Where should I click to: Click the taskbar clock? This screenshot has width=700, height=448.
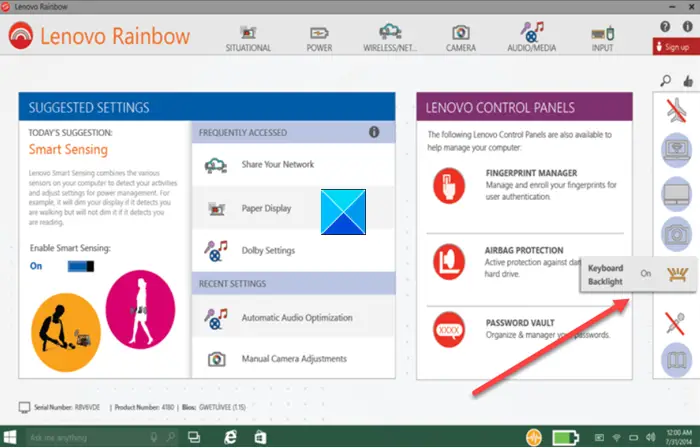coord(679,437)
